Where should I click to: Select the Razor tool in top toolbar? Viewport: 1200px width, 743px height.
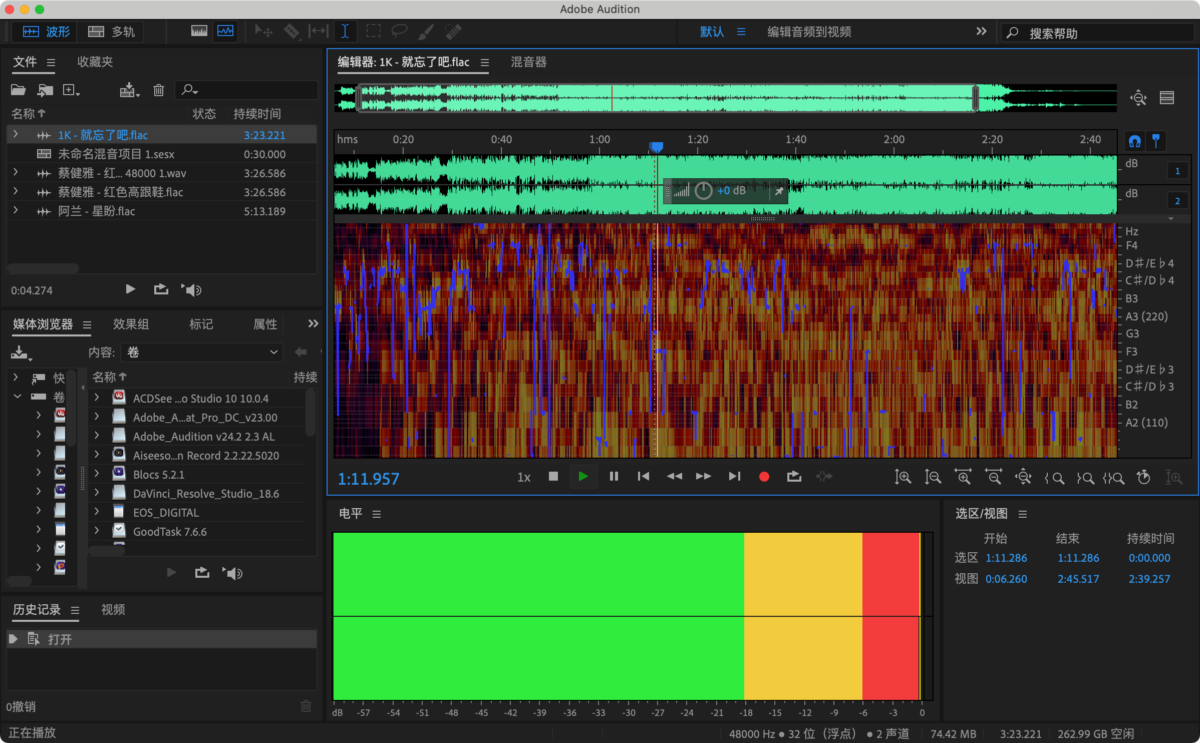(x=291, y=32)
